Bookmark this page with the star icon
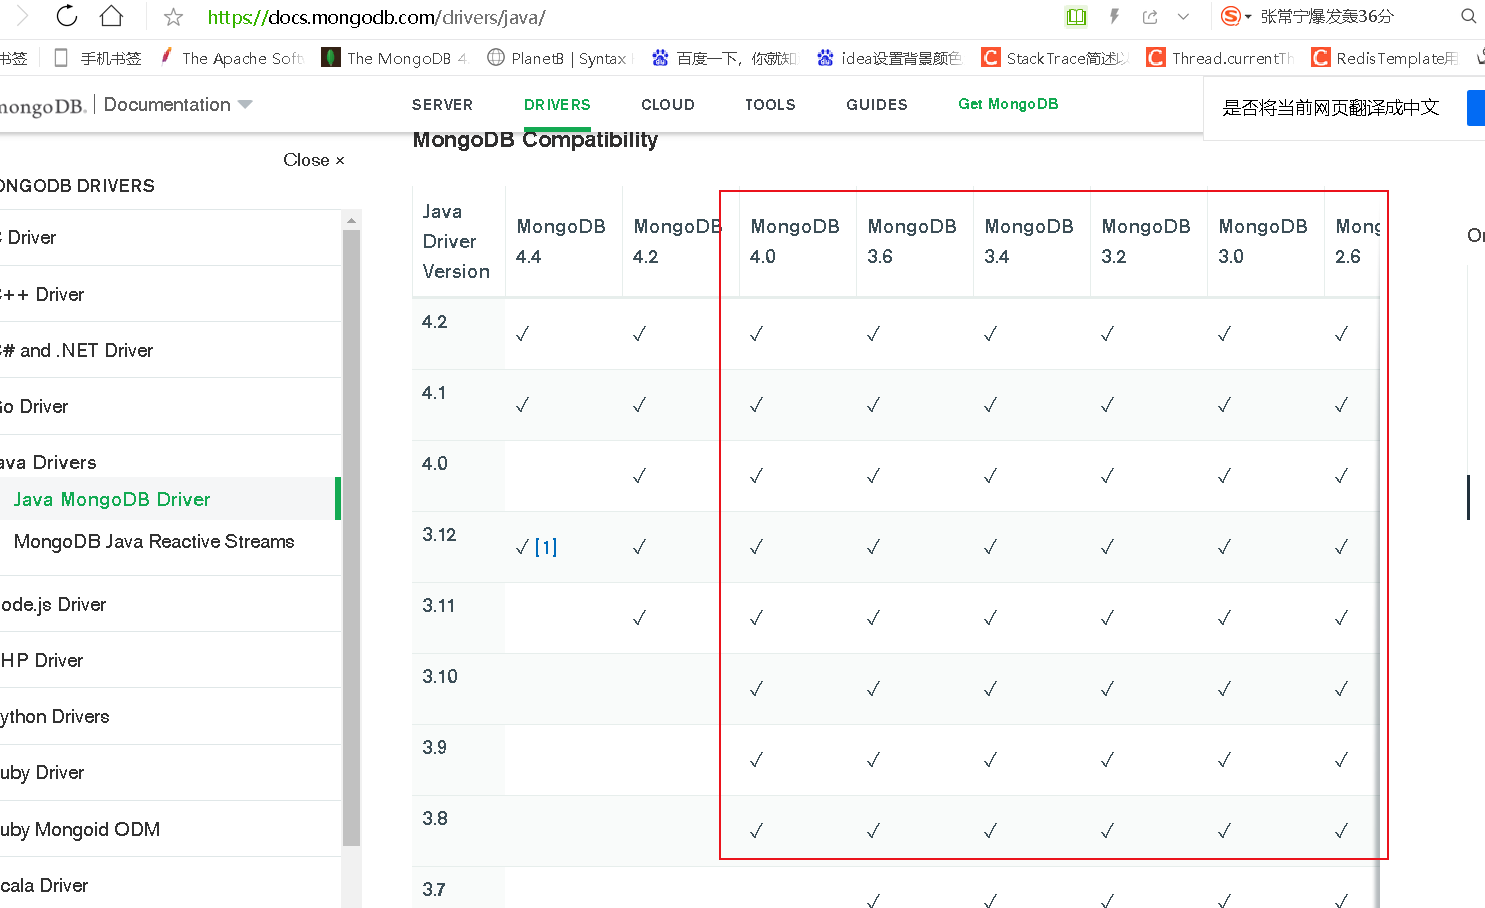The height and width of the screenshot is (908, 1485). coord(173,17)
